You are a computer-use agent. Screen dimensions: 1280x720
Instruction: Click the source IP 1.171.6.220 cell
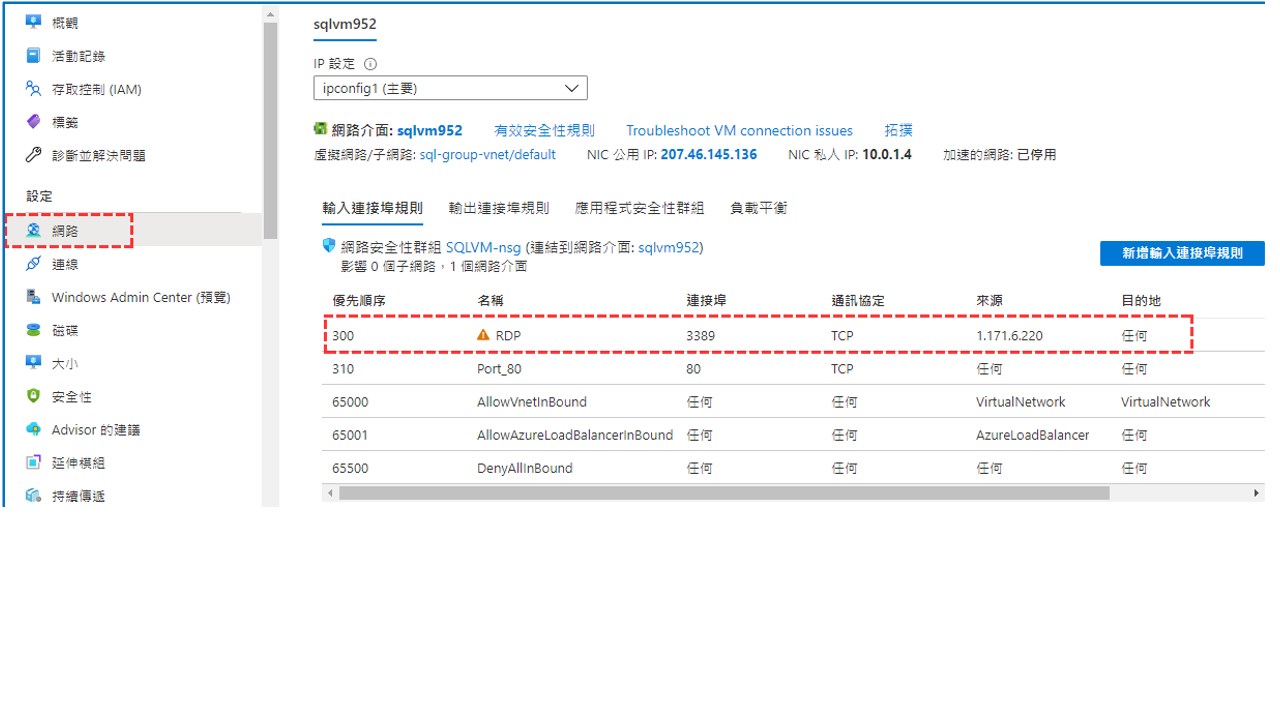pyautogui.click(x=1009, y=336)
